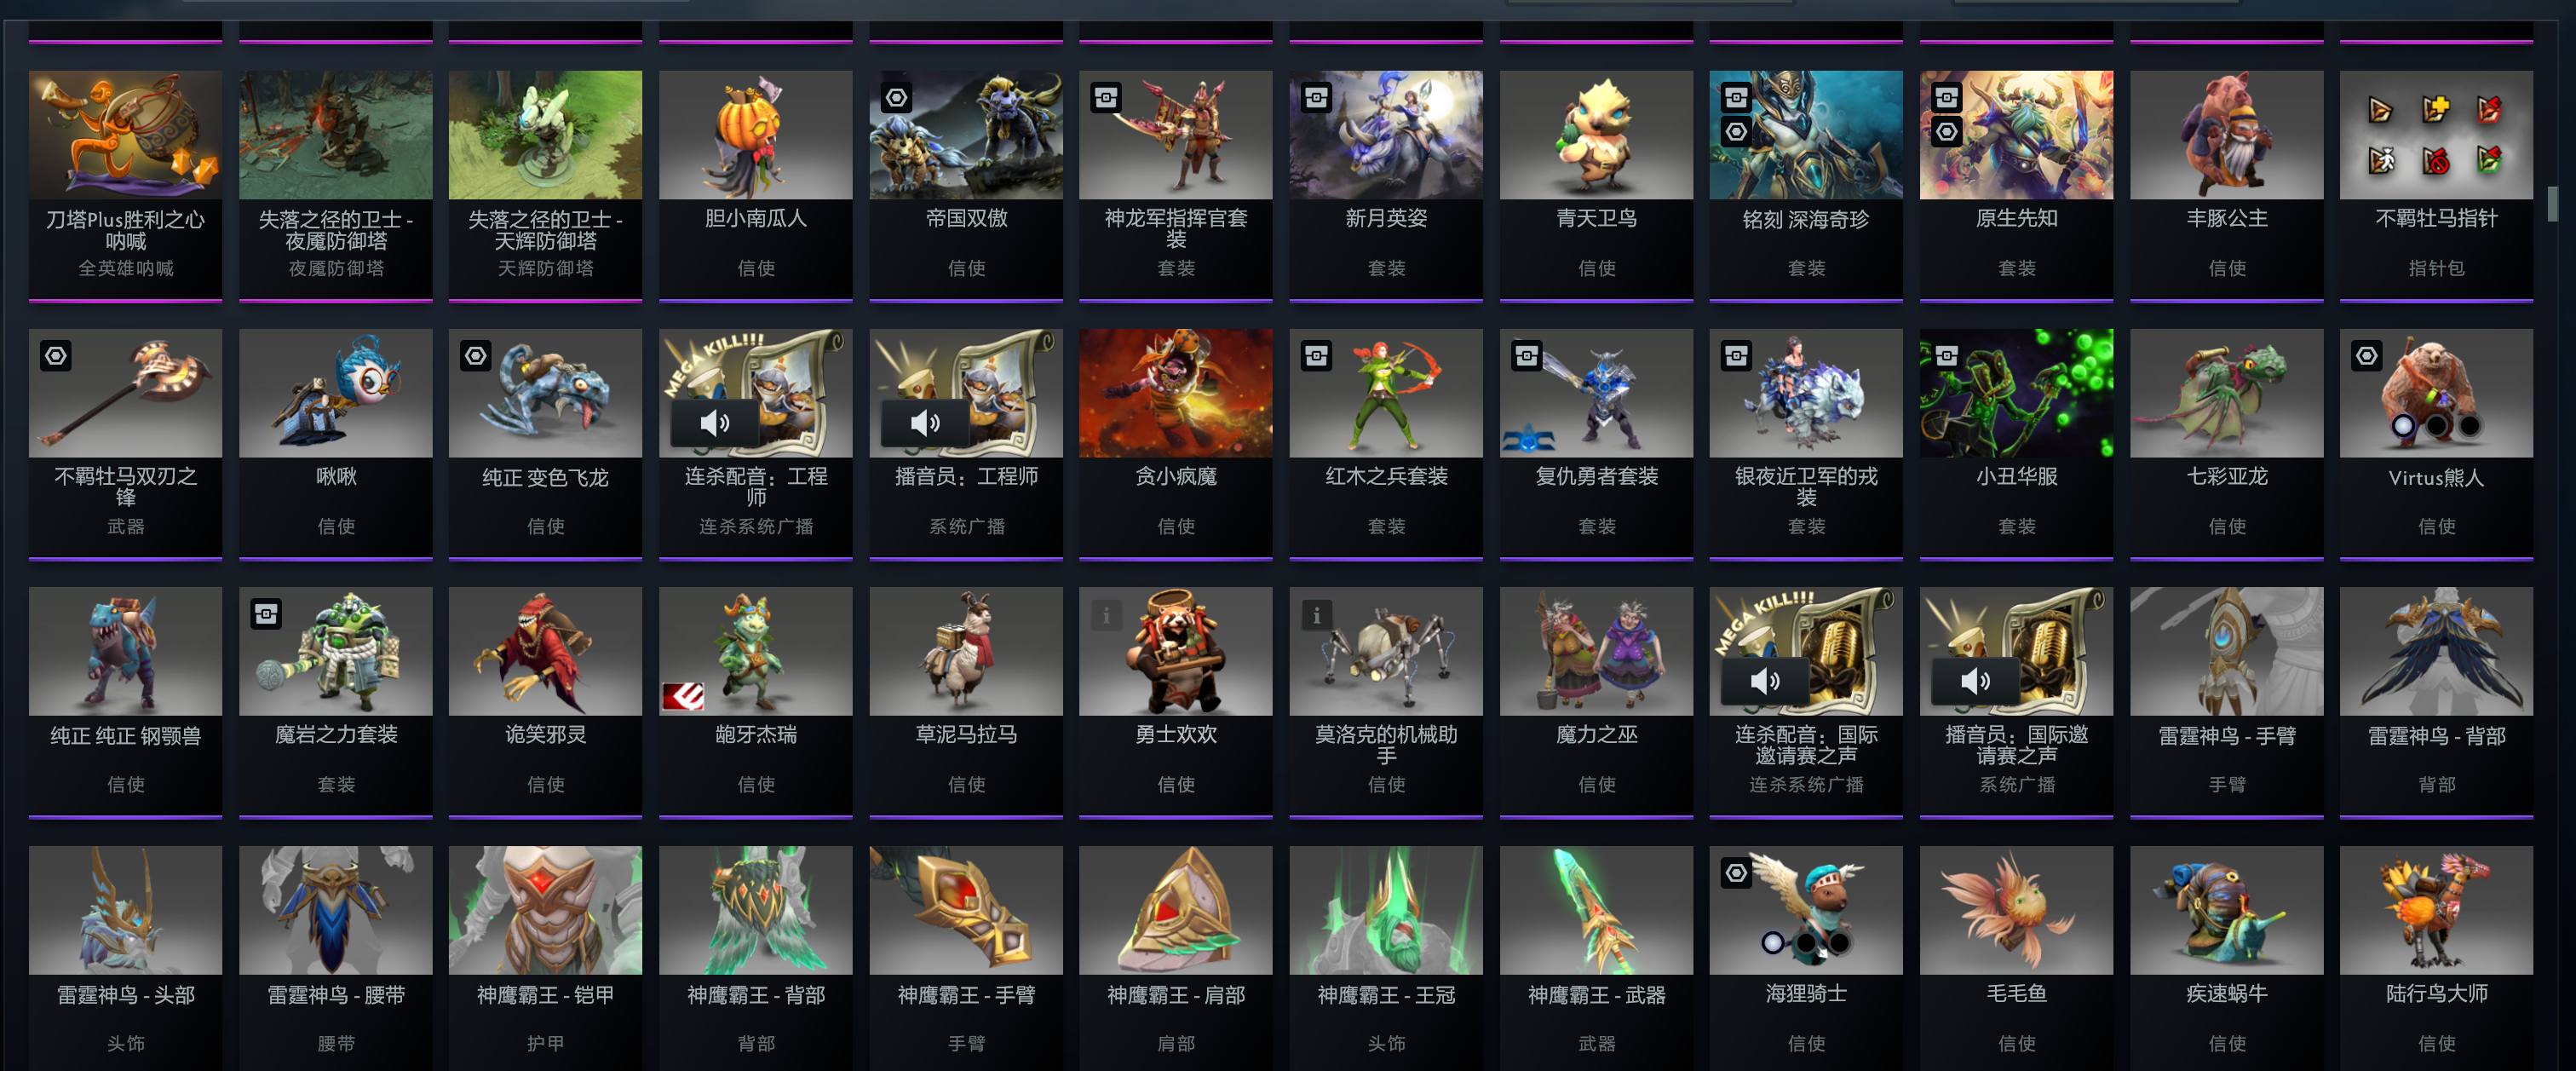This screenshot has height=1071, width=2576.
Task: Select the 贪小疯魔 courier
Action: pyautogui.click(x=1176, y=443)
